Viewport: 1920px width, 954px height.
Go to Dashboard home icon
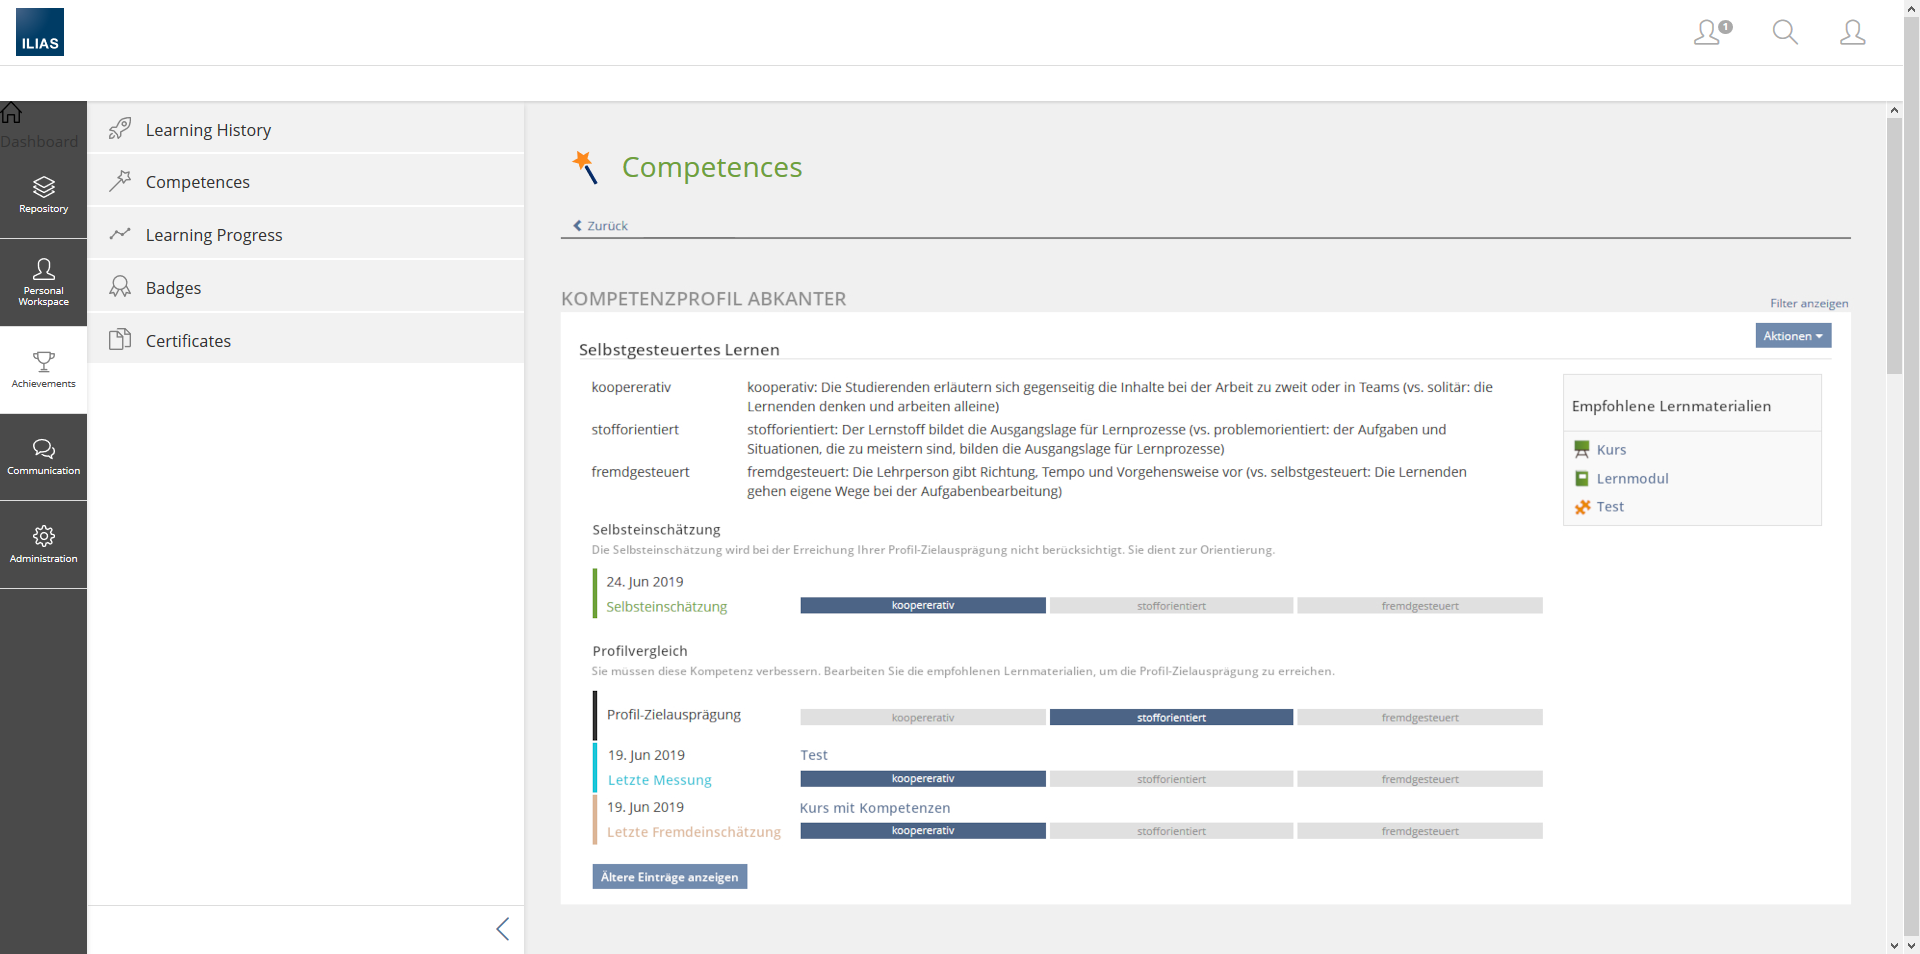click(x=14, y=114)
